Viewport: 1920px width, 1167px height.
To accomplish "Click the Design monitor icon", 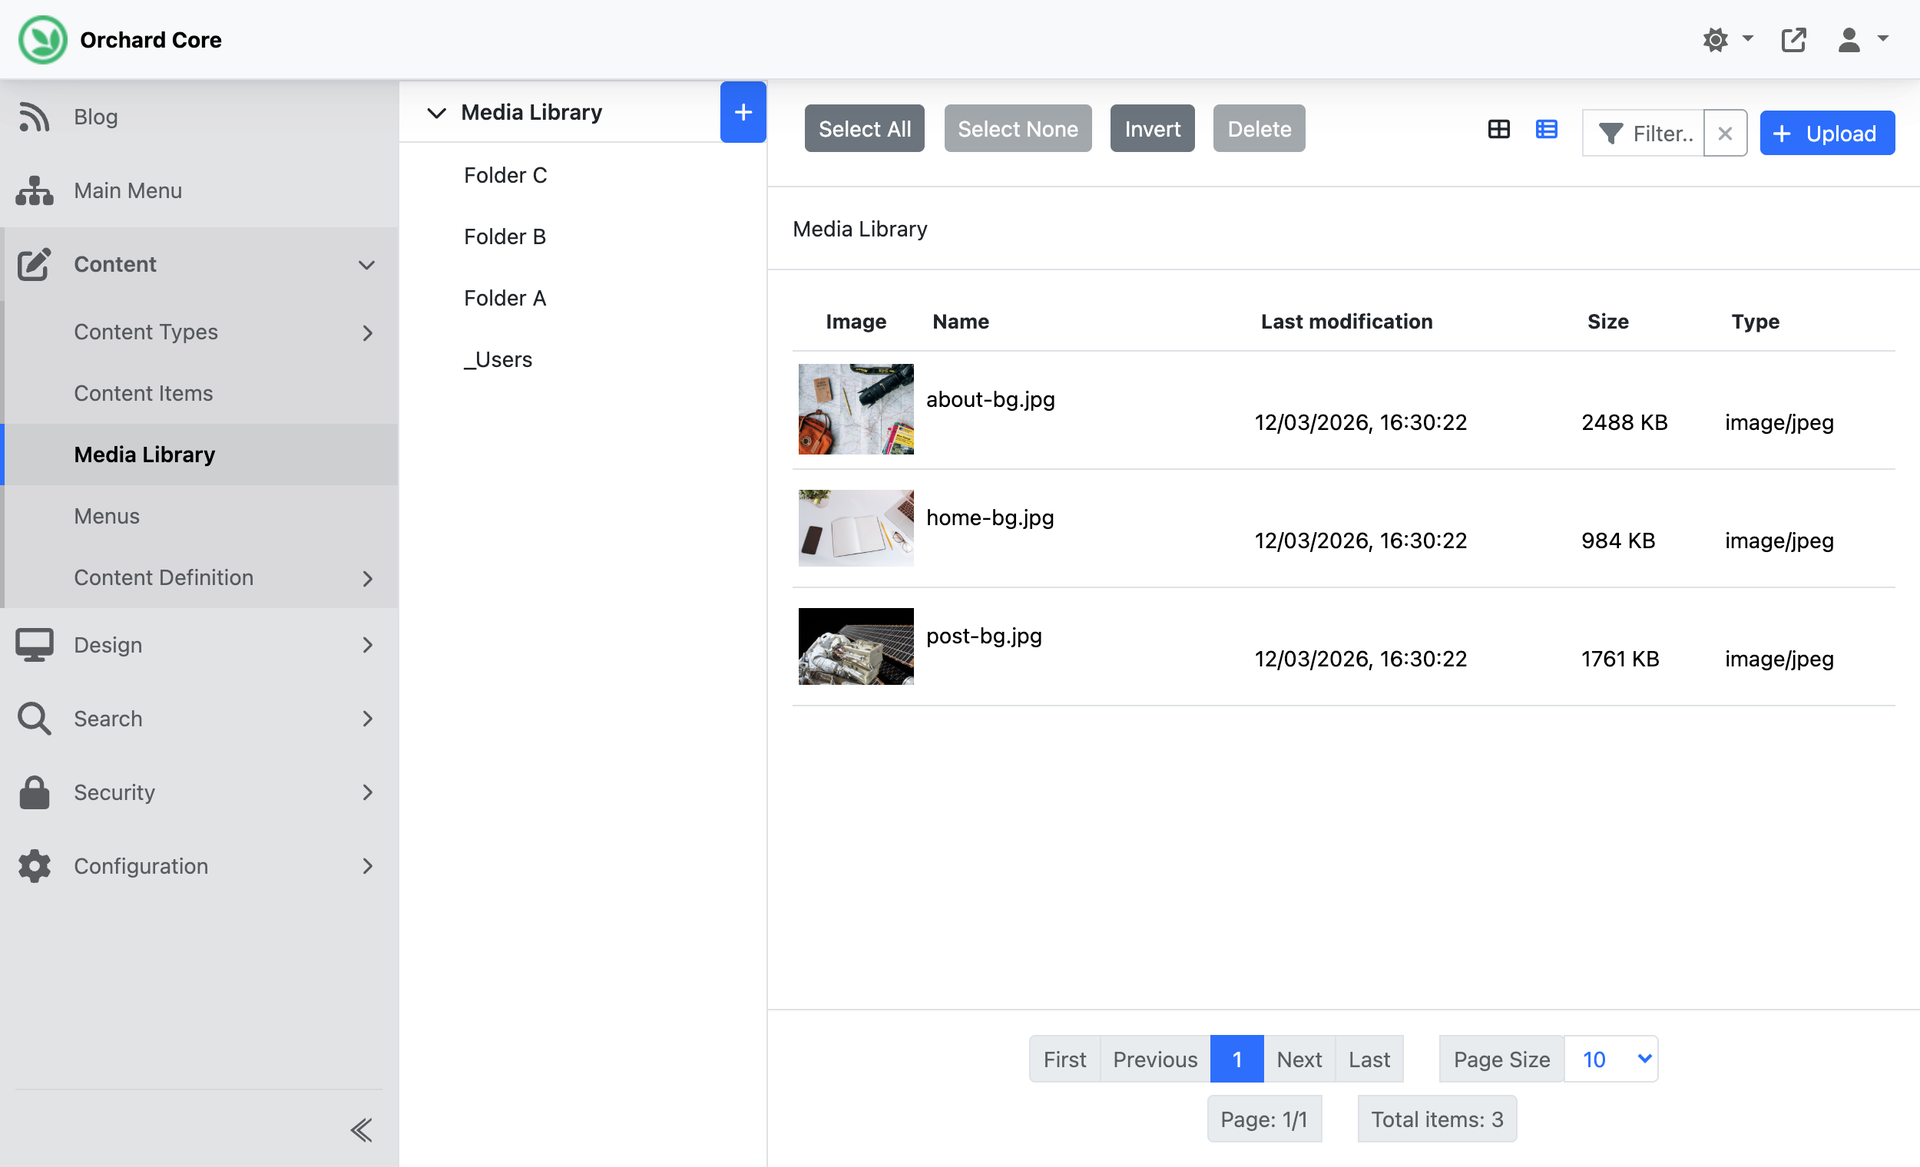I will (x=34, y=645).
